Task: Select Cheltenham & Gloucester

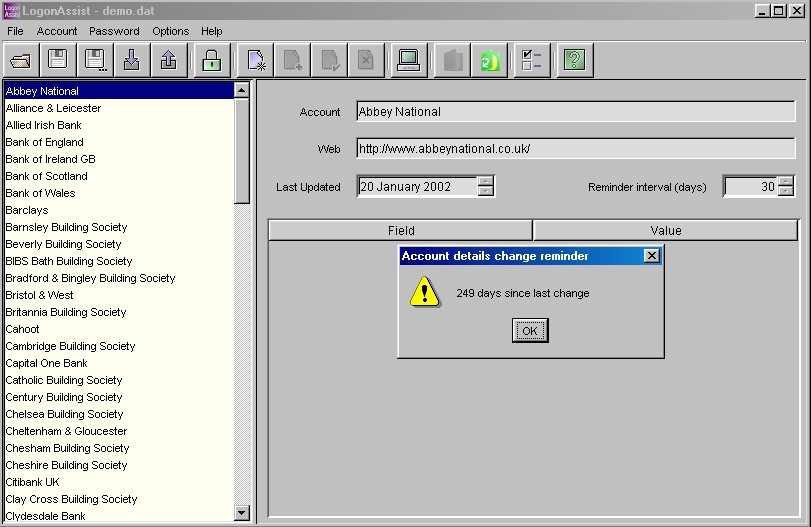Action: point(119,431)
